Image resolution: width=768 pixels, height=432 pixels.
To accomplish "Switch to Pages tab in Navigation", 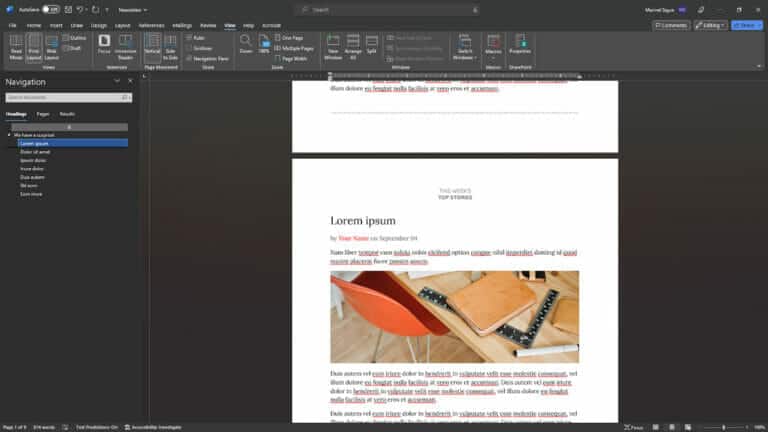I will [x=43, y=114].
